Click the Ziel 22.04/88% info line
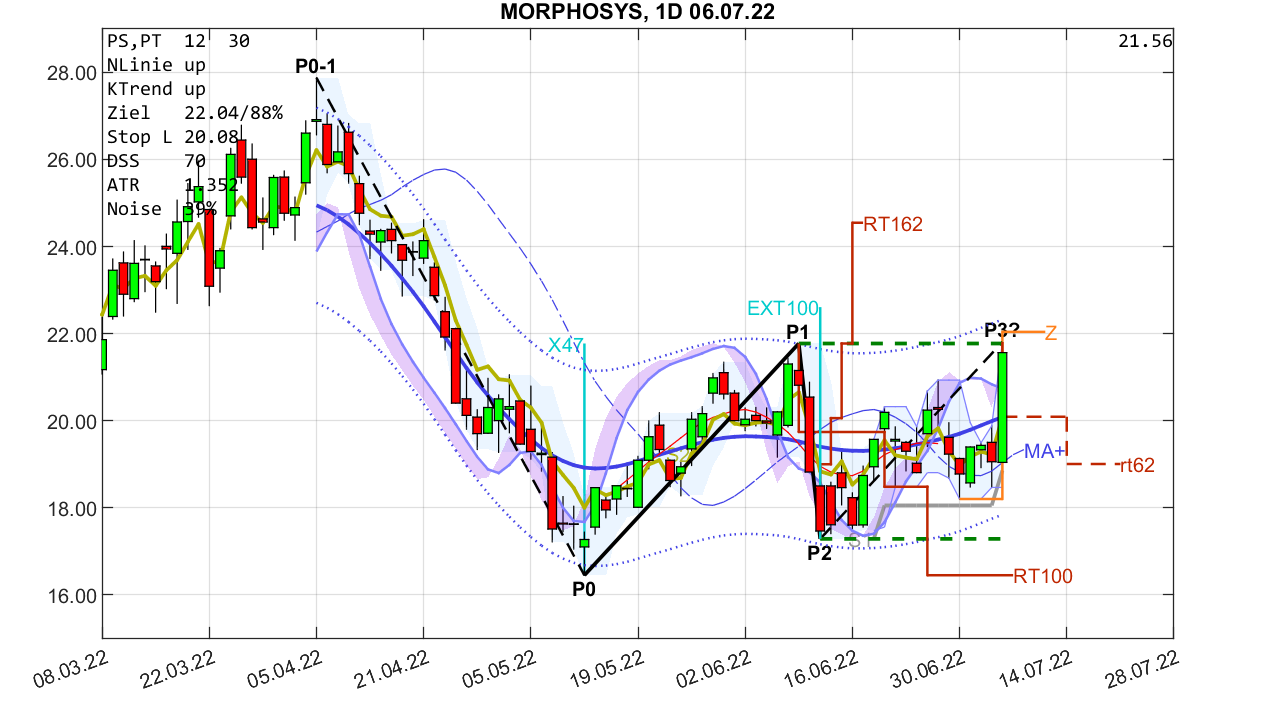1276x709 pixels. click(195, 113)
